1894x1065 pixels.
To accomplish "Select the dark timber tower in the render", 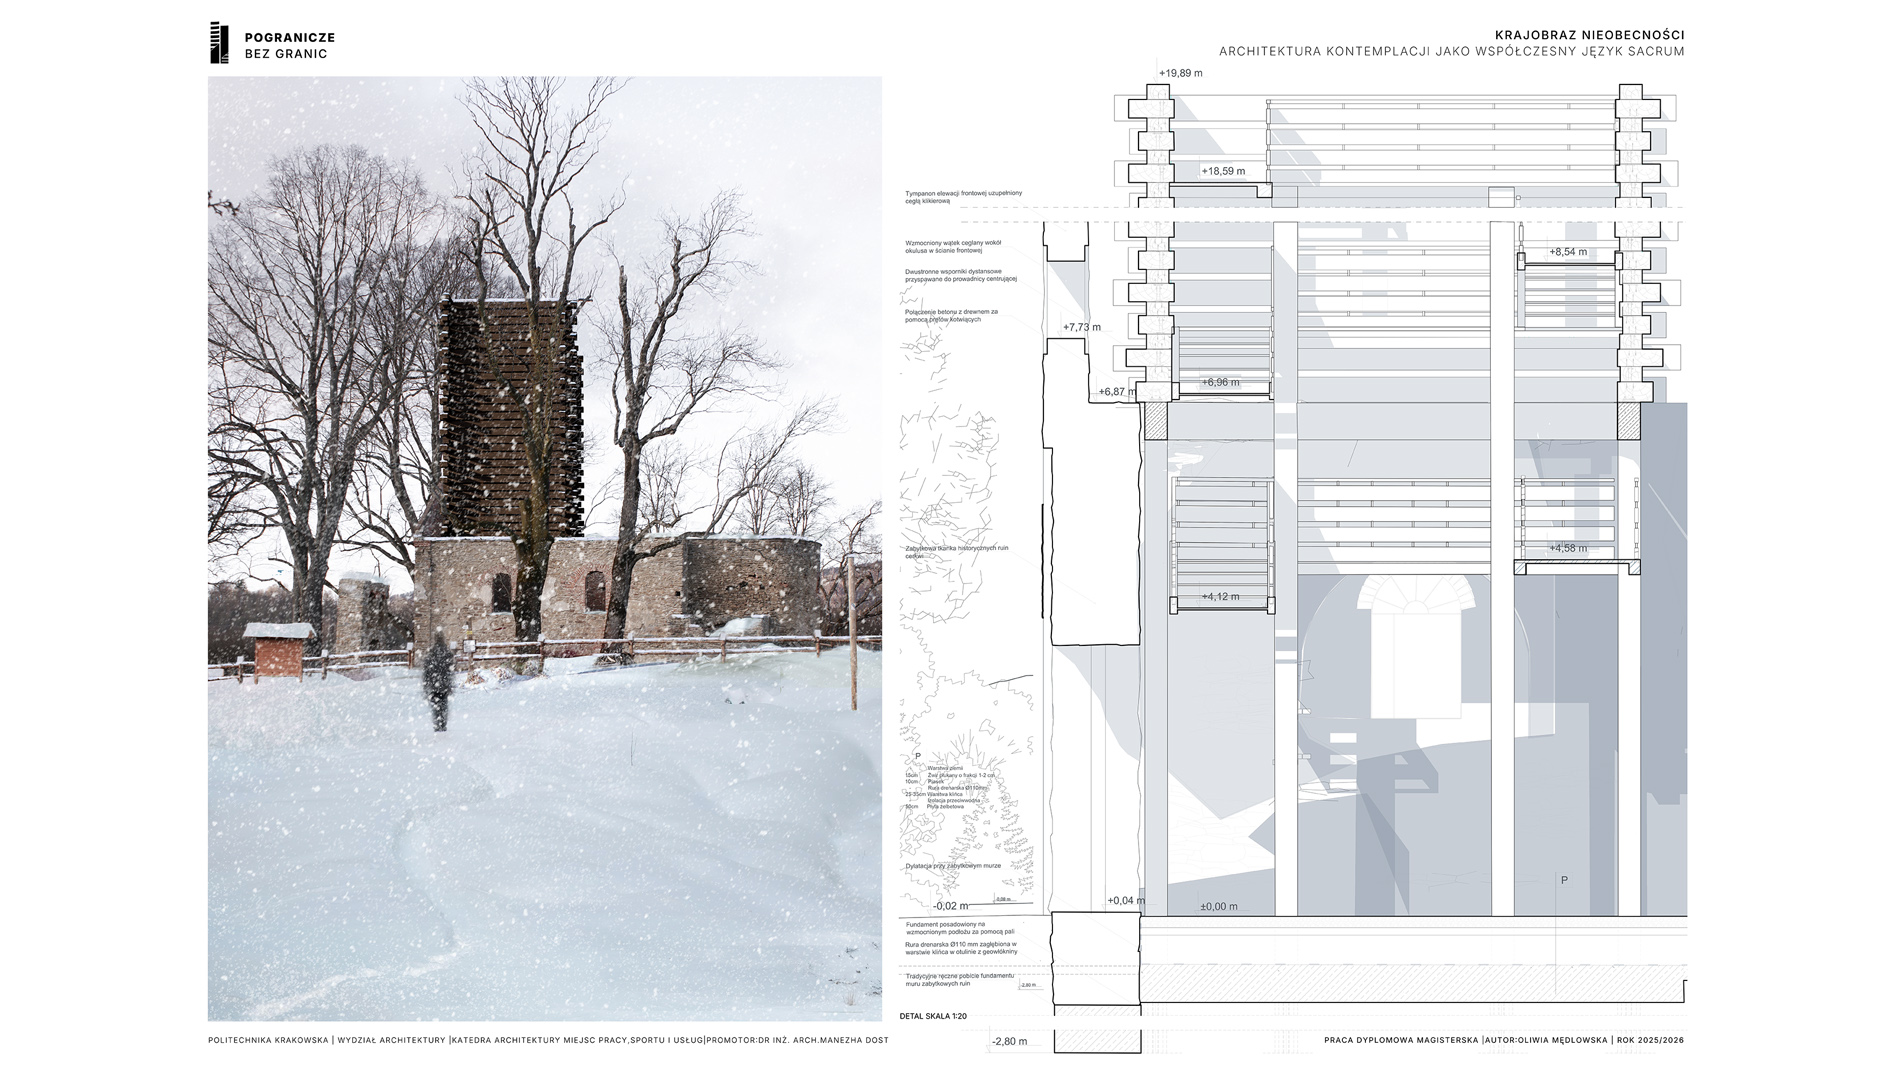I will [510, 418].
